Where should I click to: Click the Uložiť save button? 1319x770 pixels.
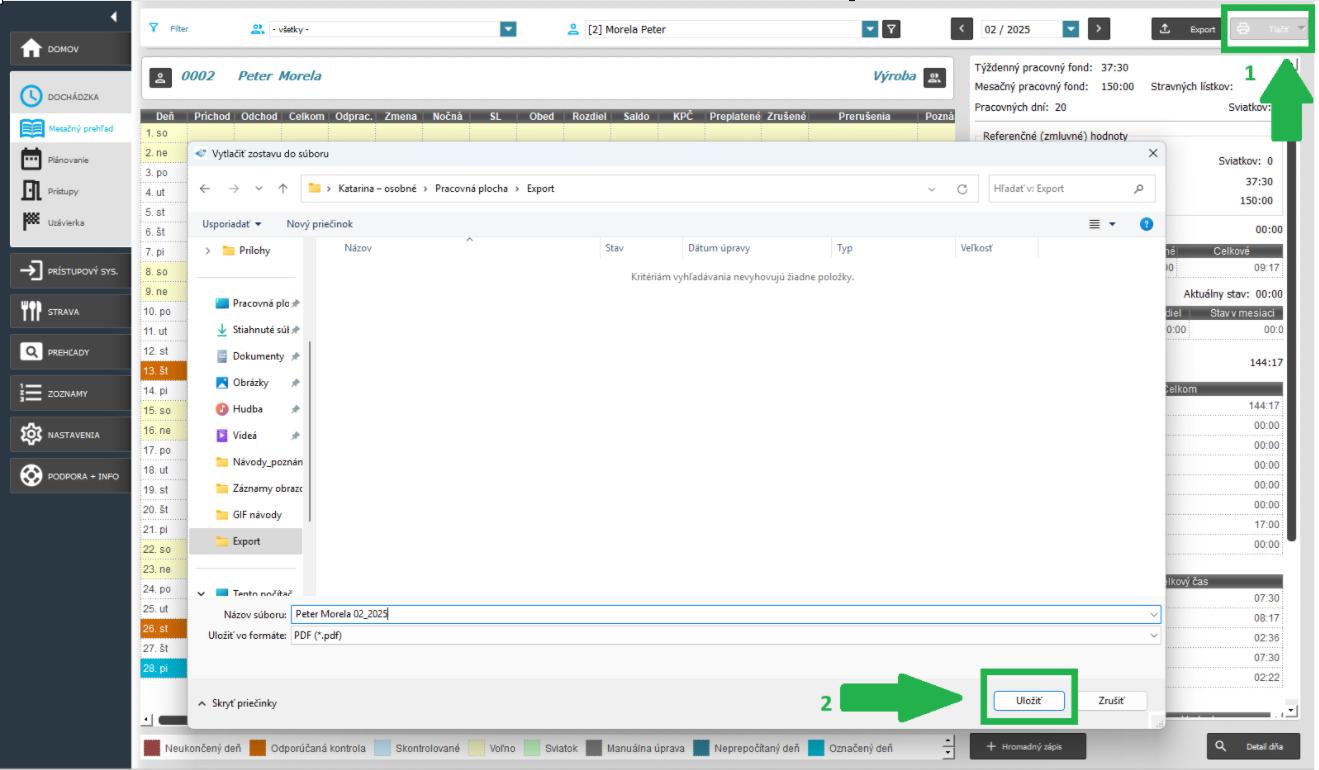(x=1028, y=702)
